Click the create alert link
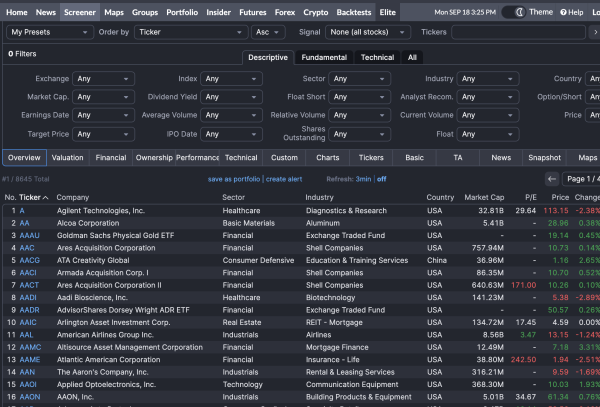Viewport: 600px width, 407px height. pyautogui.click(x=284, y=178)
